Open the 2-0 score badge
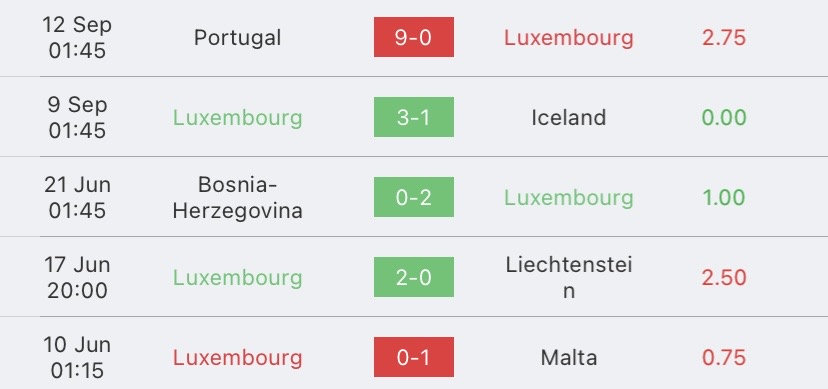The width and height of the screenshot is (828, 389). coord(413,277)
